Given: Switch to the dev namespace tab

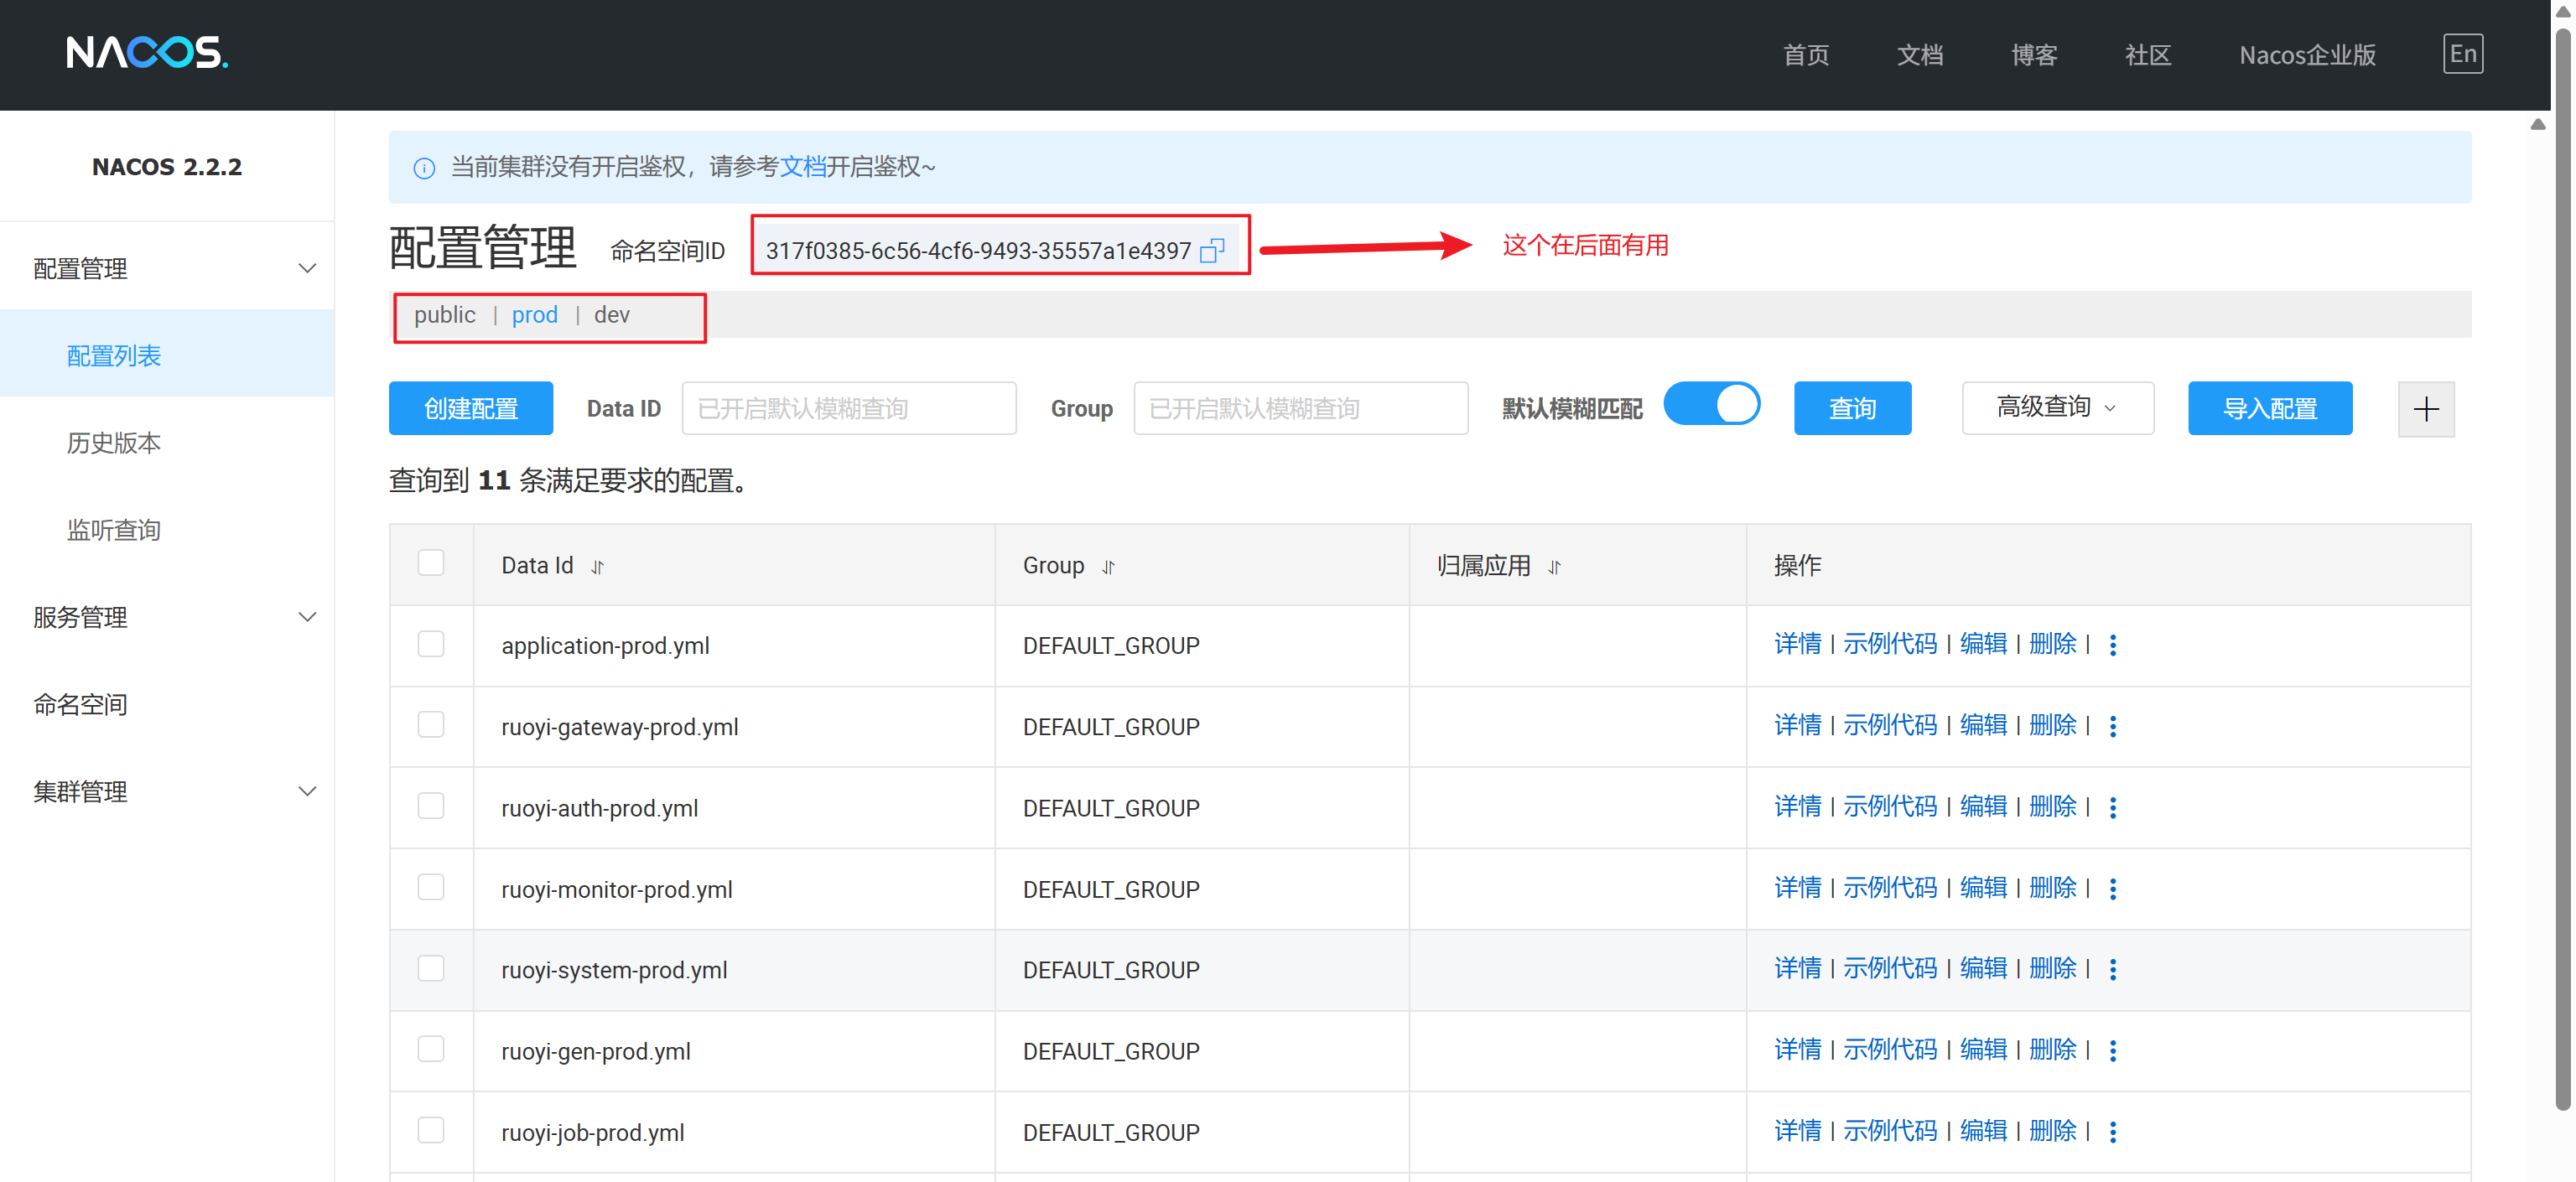Looking at the screenshot, I should point(611,315).
